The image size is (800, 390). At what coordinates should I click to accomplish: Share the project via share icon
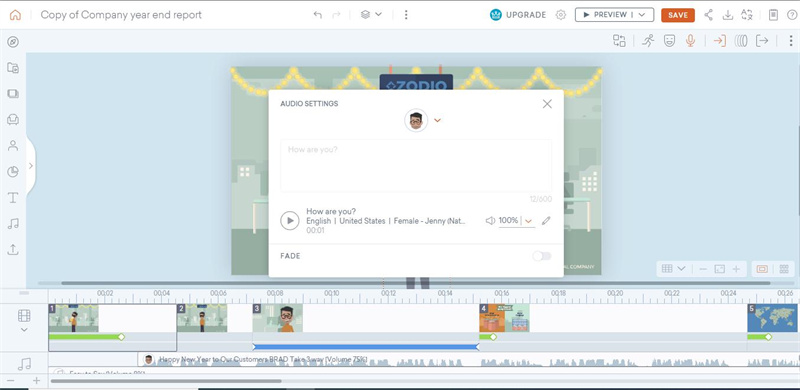[708, 15]
